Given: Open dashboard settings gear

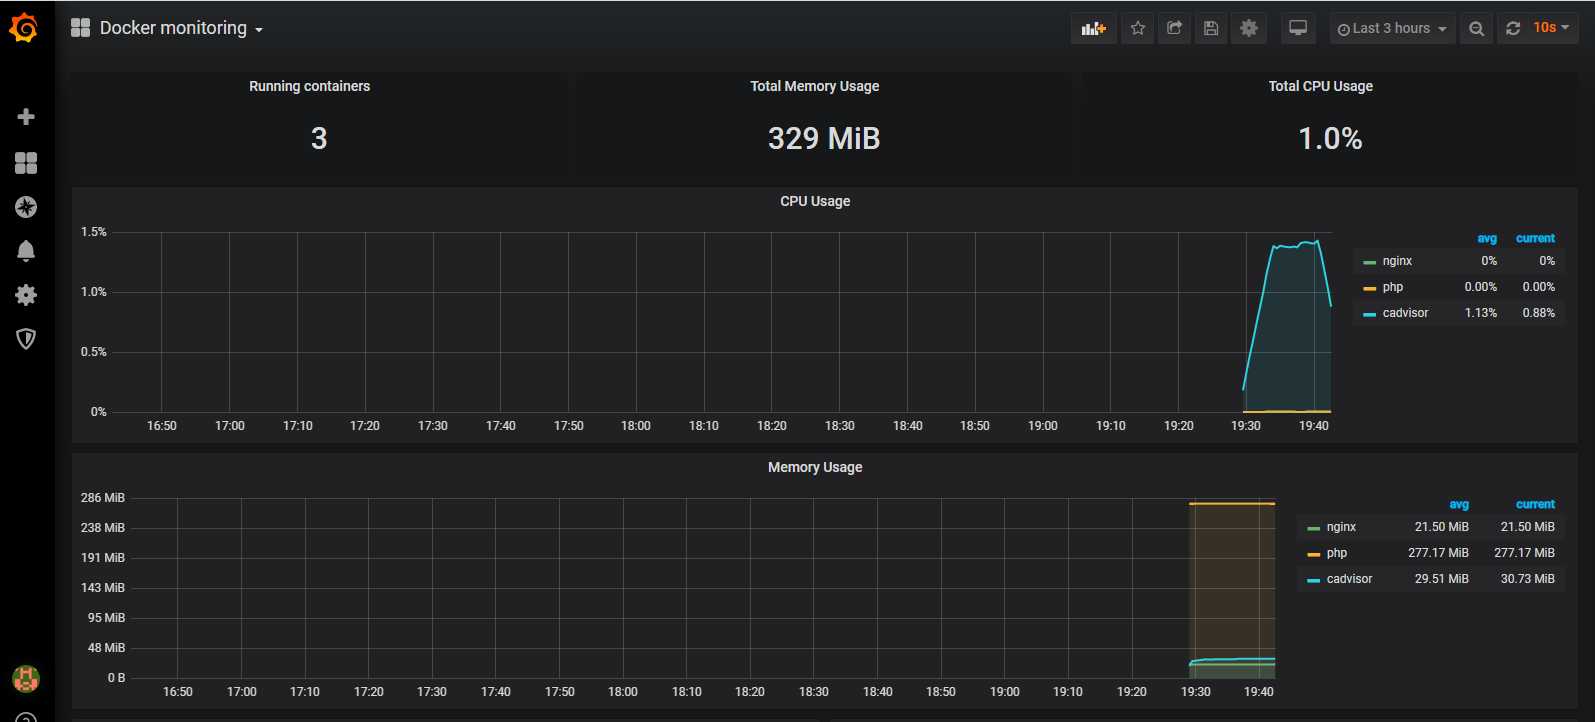Looking at the screenshot, I should click(x=1249, y=28).
